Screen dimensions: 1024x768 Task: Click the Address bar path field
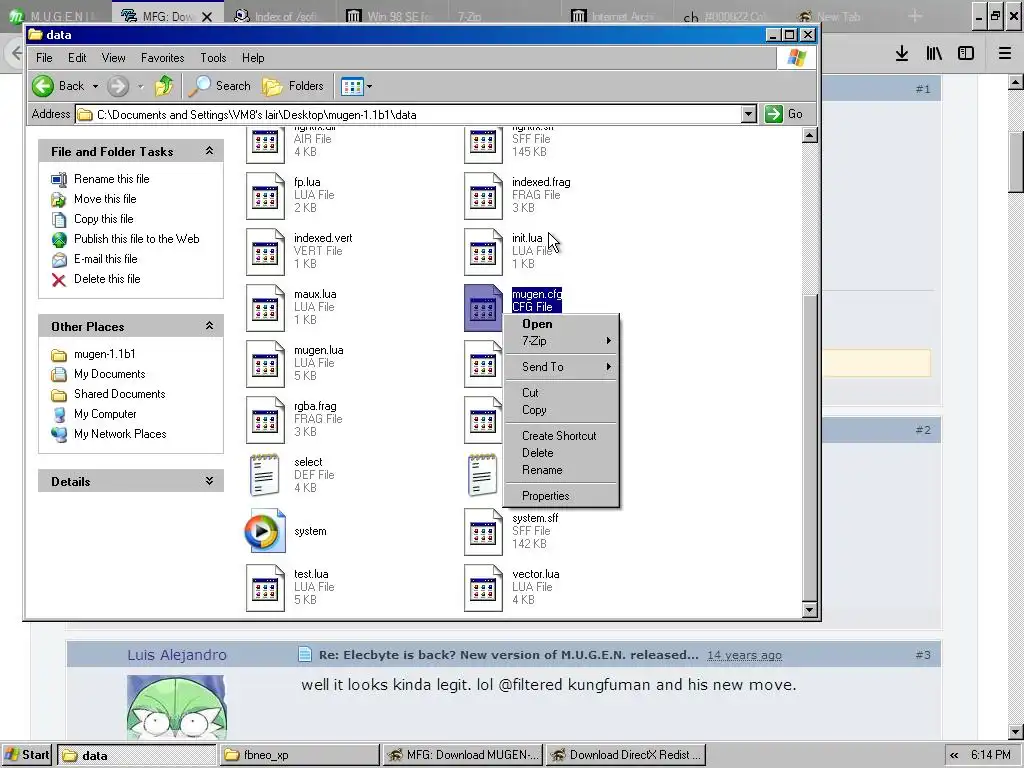[x=408, y=114]
